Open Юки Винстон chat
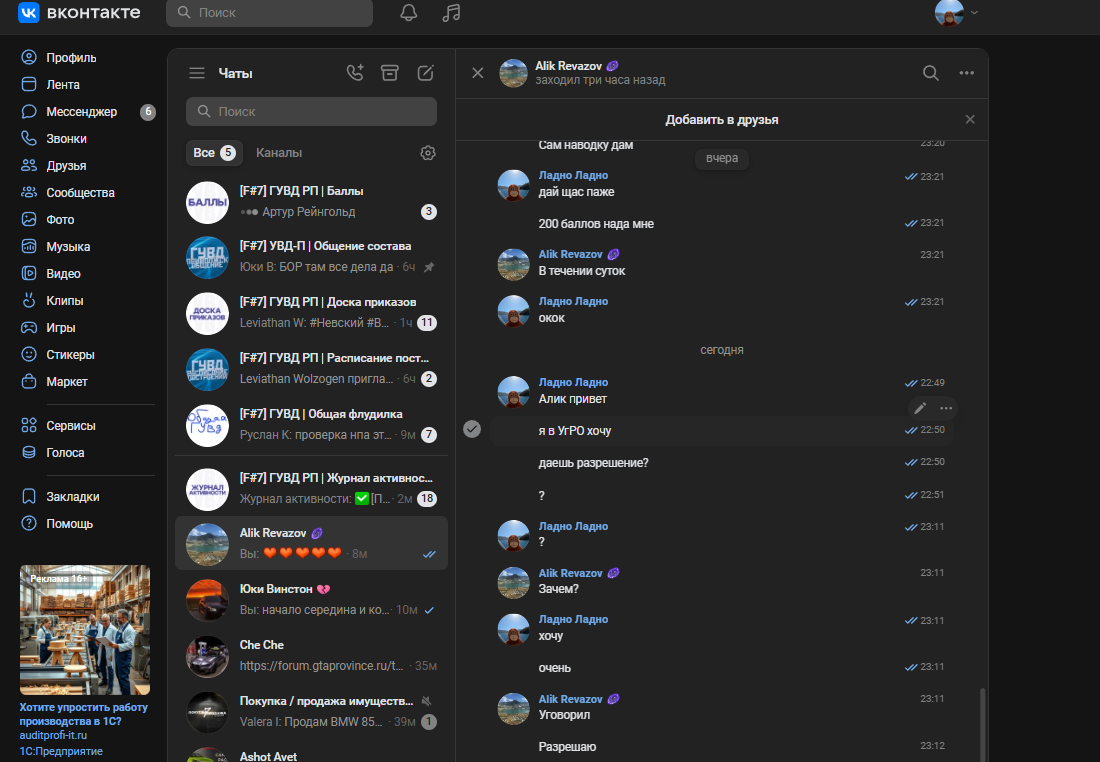The height and width of the screenshot is (762, 1100). [311, 600]
